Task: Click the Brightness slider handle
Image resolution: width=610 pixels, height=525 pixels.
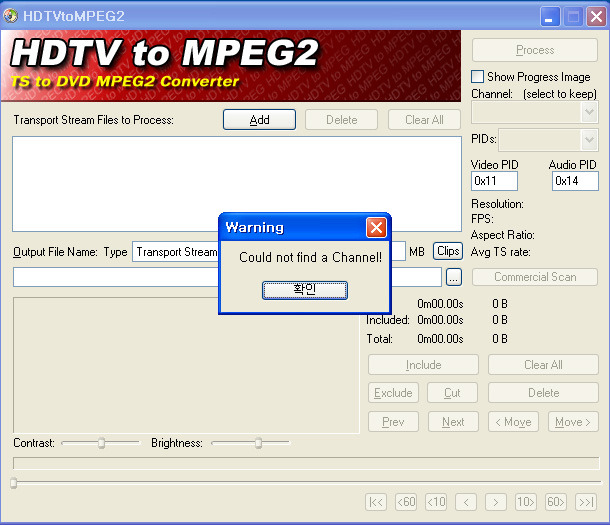Action: pos(258,443)
